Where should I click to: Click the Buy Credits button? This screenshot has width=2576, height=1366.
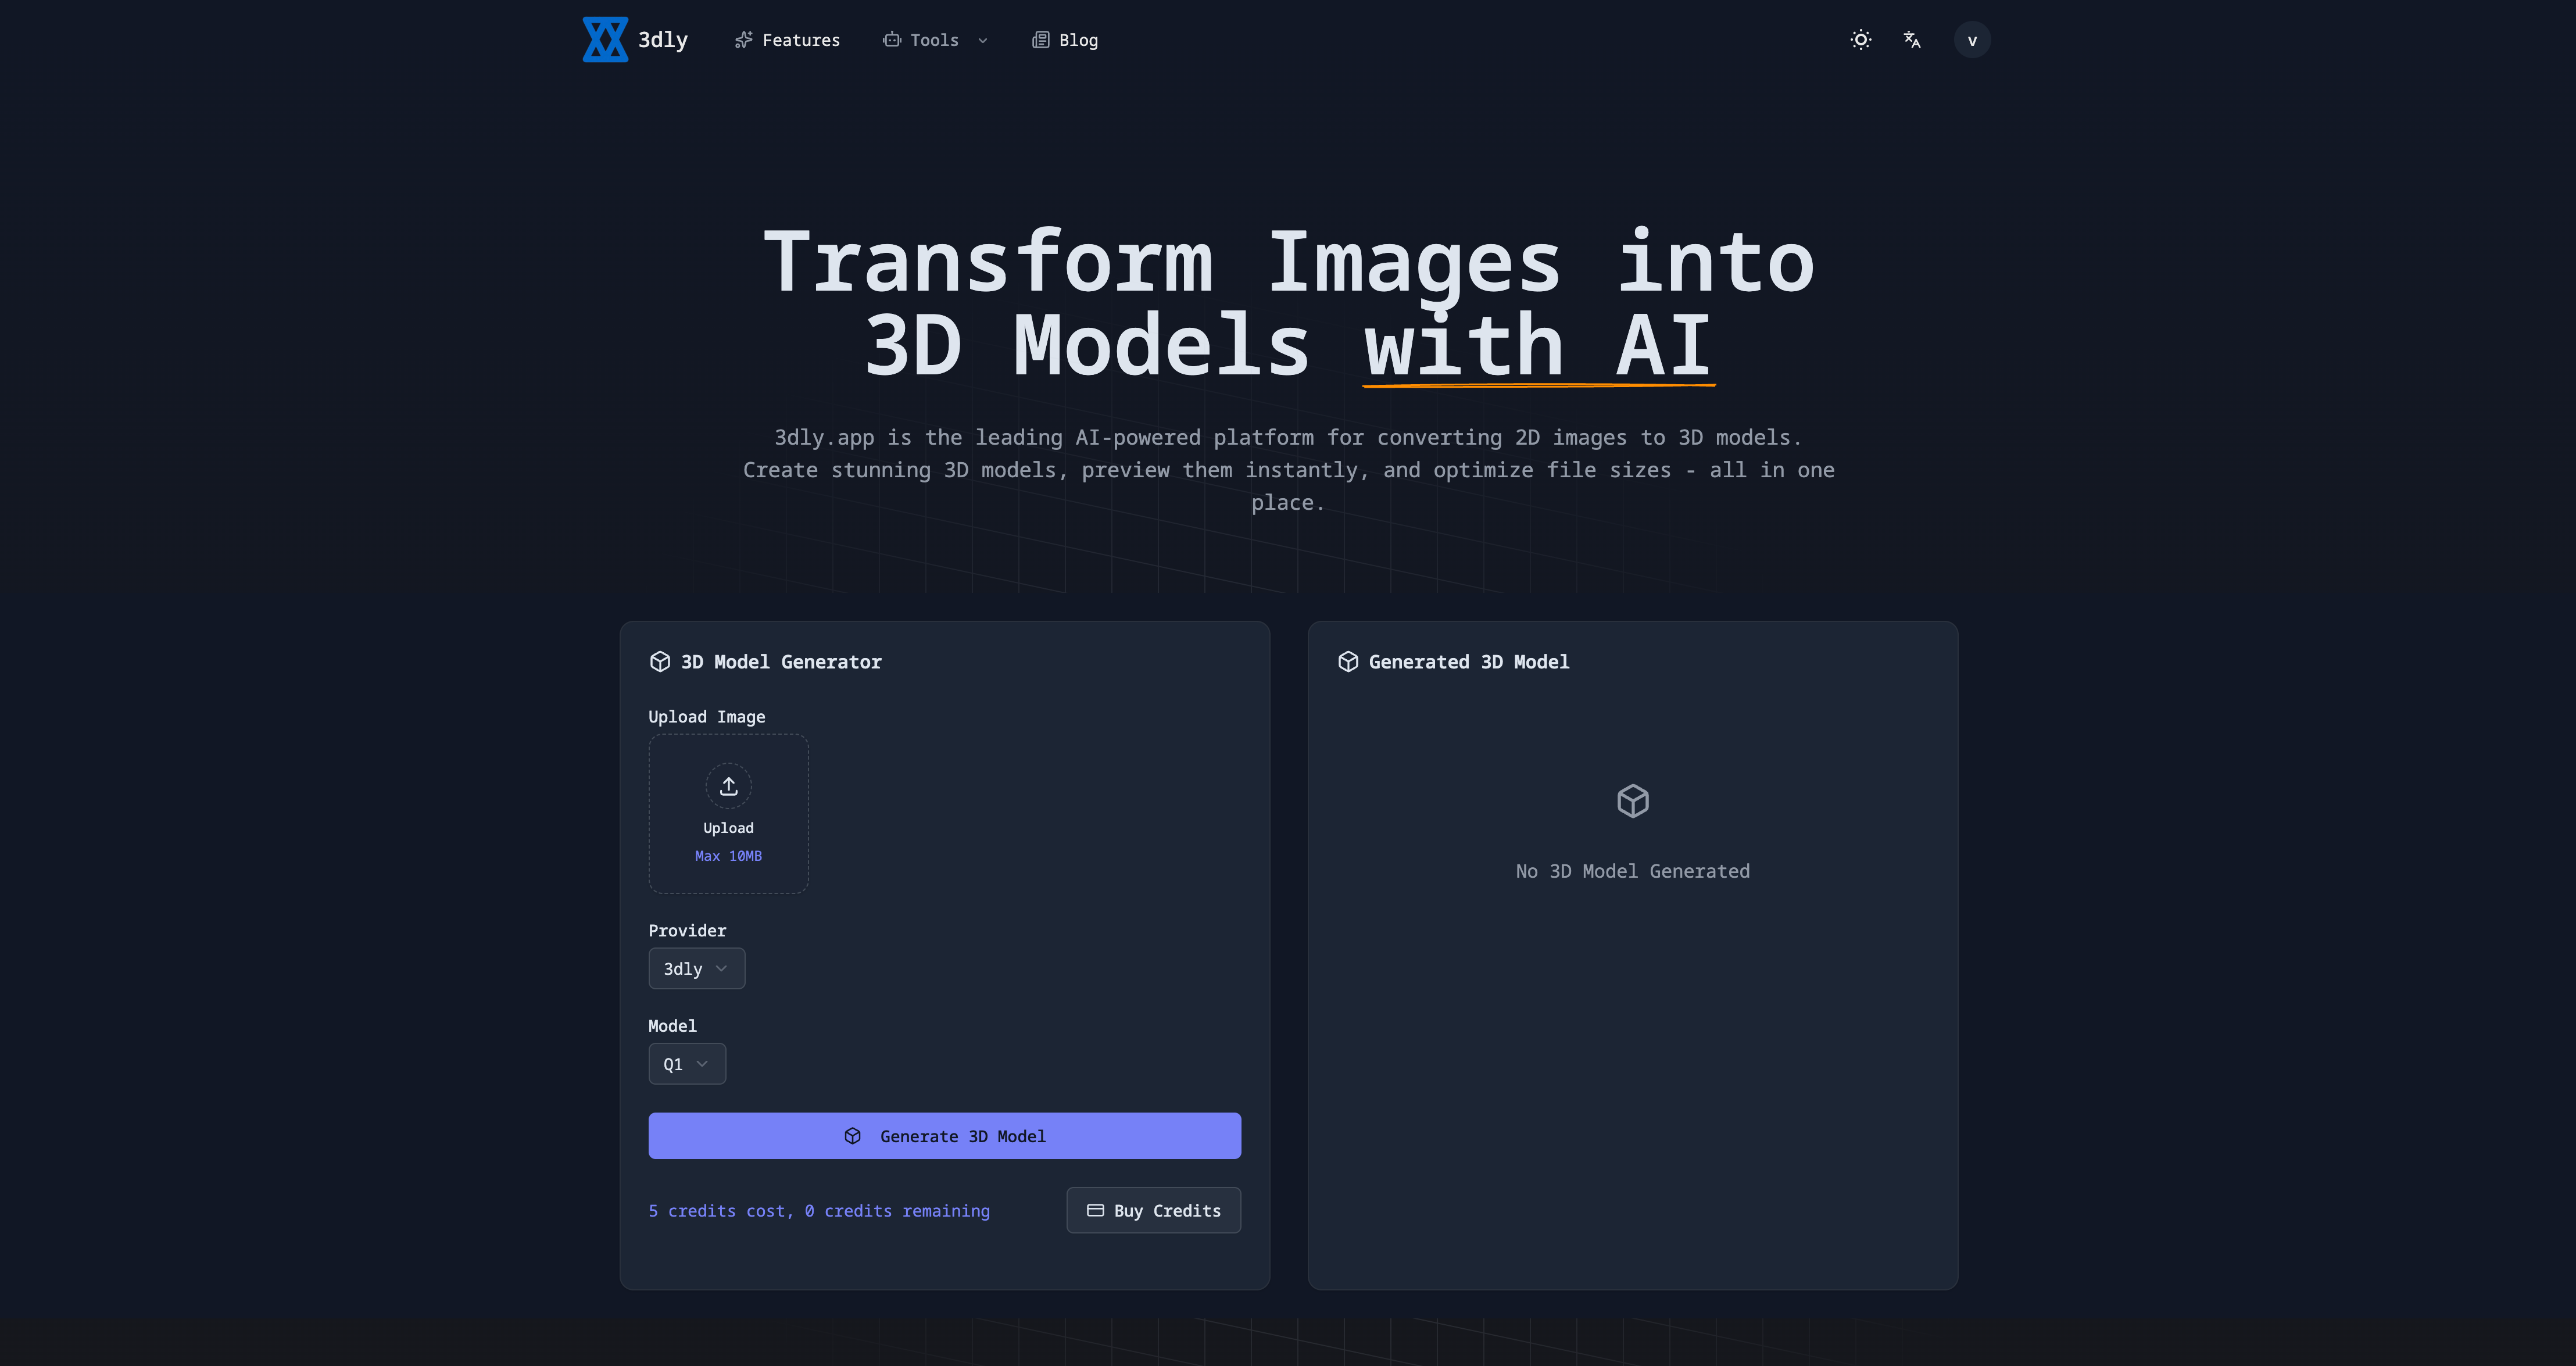click(1152, 1210)
